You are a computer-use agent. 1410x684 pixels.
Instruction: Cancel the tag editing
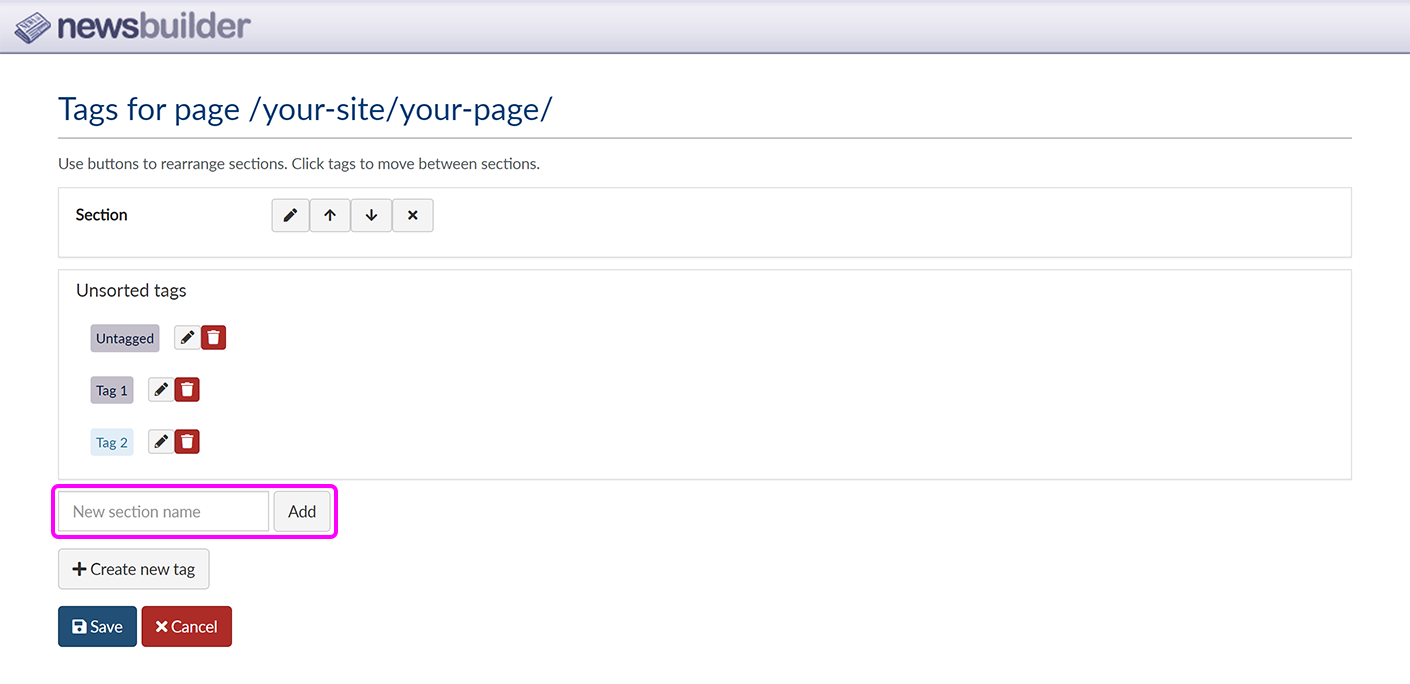(x=187, y=627)
